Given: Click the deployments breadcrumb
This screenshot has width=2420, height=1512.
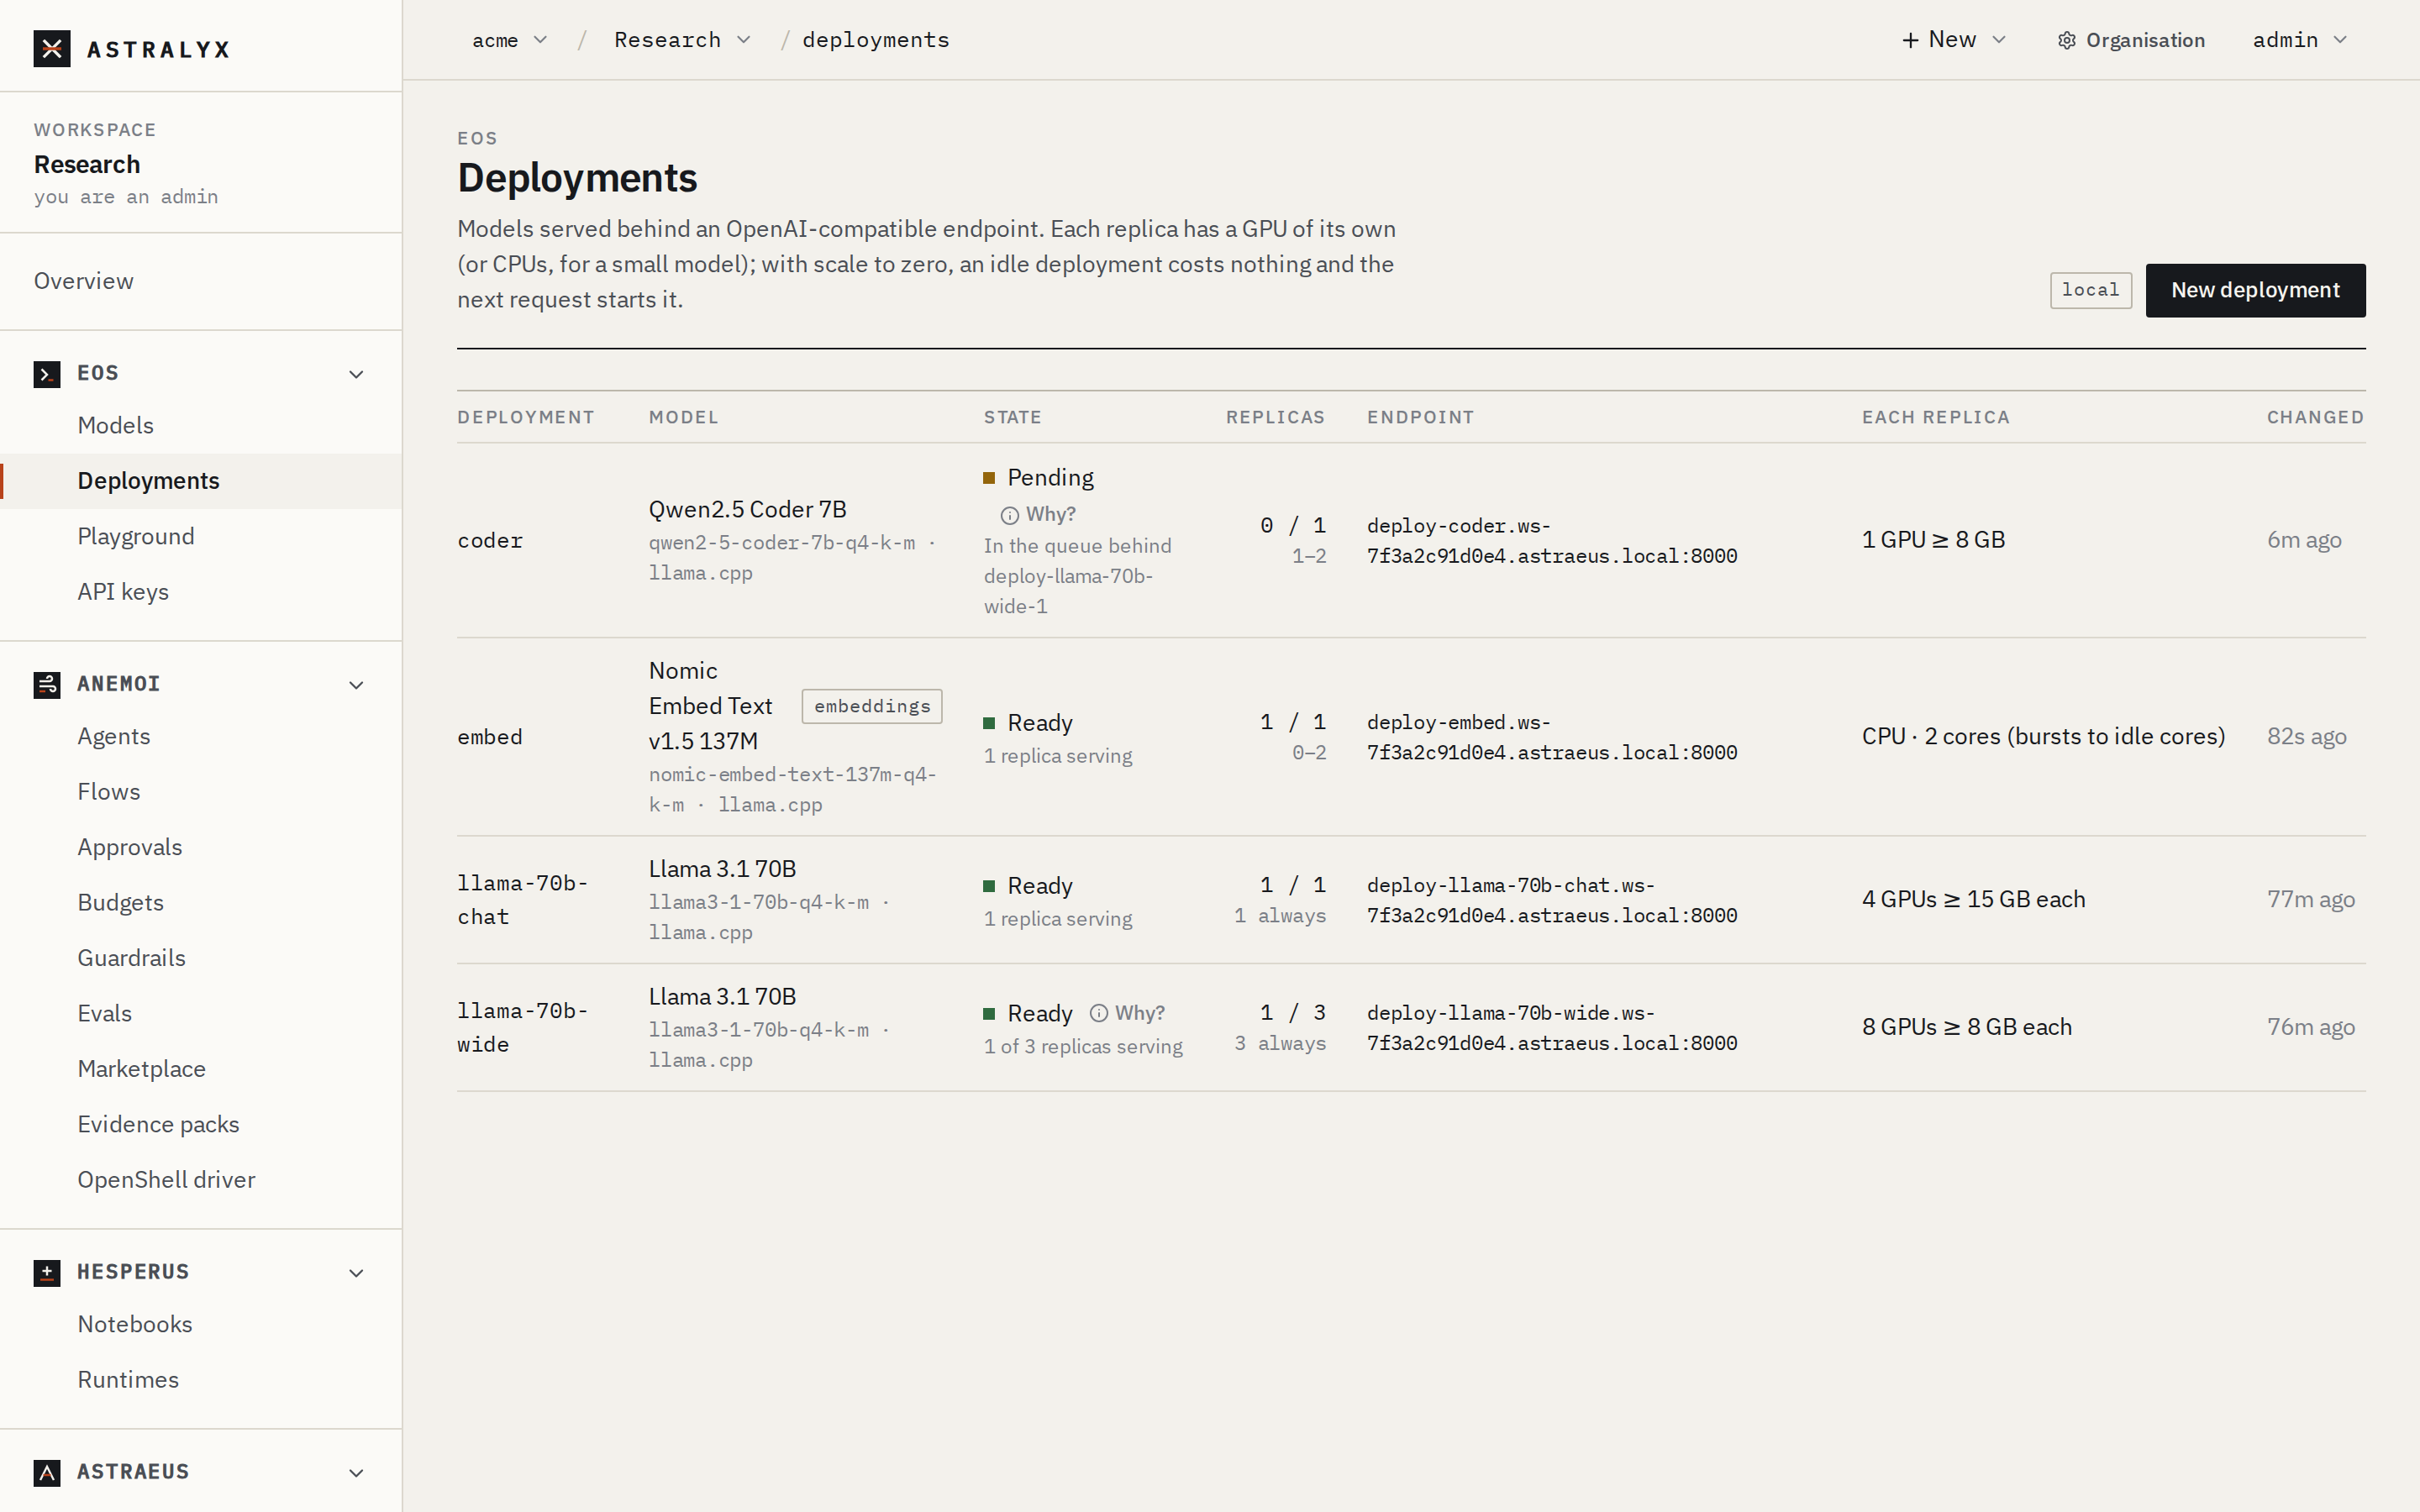Looking at the screenshot, I should pos(876,40).
